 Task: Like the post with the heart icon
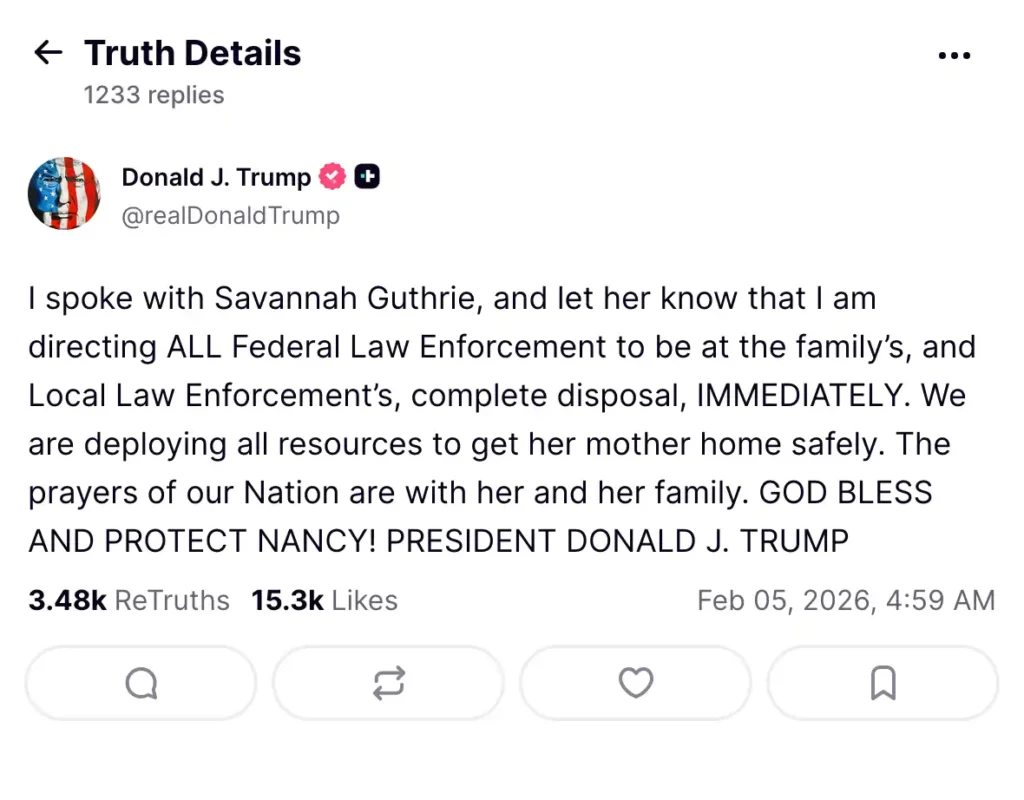(635, 683)
